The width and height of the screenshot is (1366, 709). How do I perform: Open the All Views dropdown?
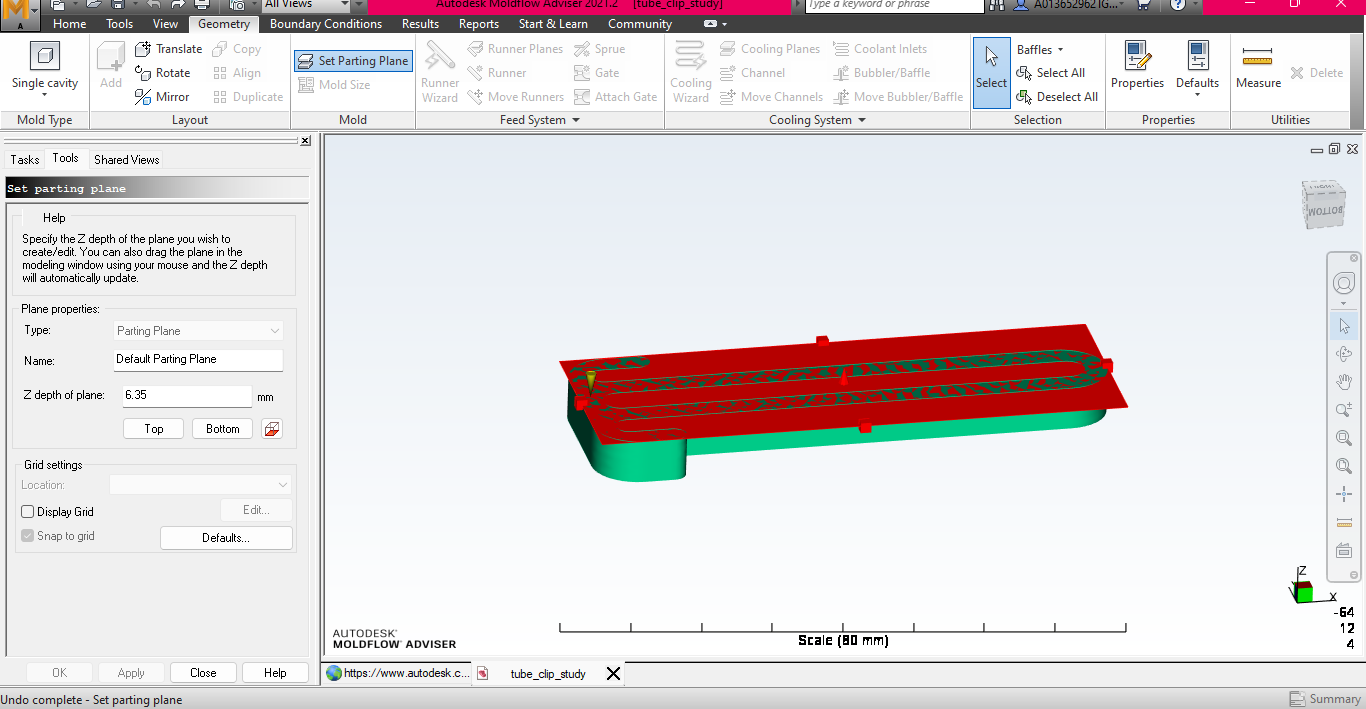tap(310, 4)
